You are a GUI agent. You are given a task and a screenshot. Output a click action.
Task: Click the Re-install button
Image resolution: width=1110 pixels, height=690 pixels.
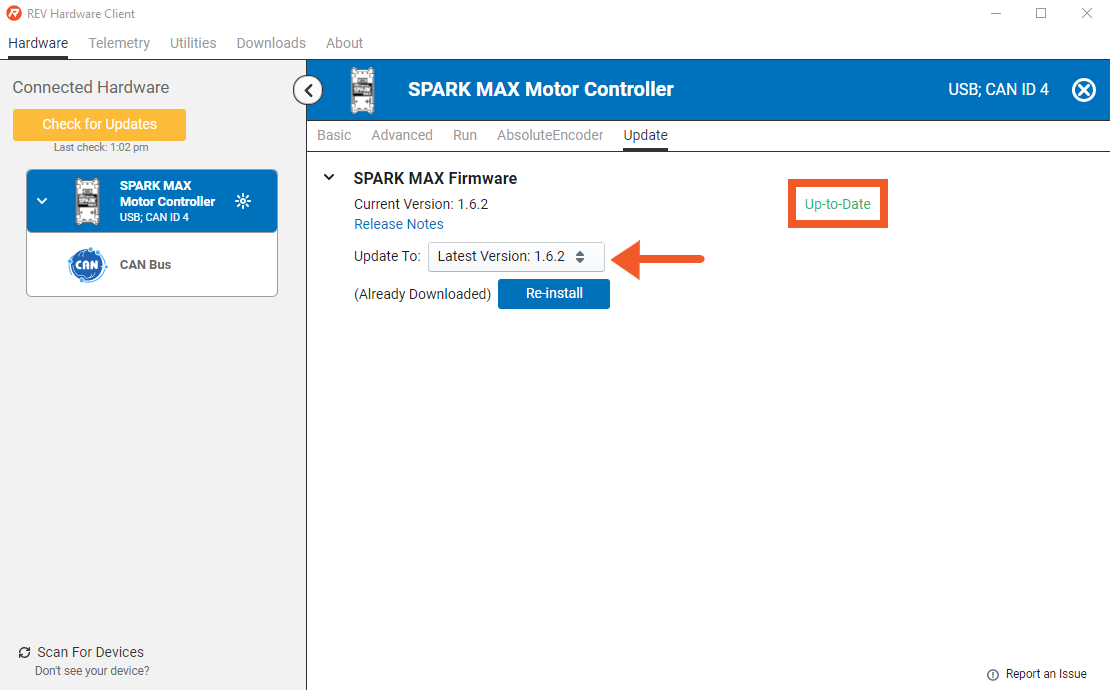[x=554, y=294]
